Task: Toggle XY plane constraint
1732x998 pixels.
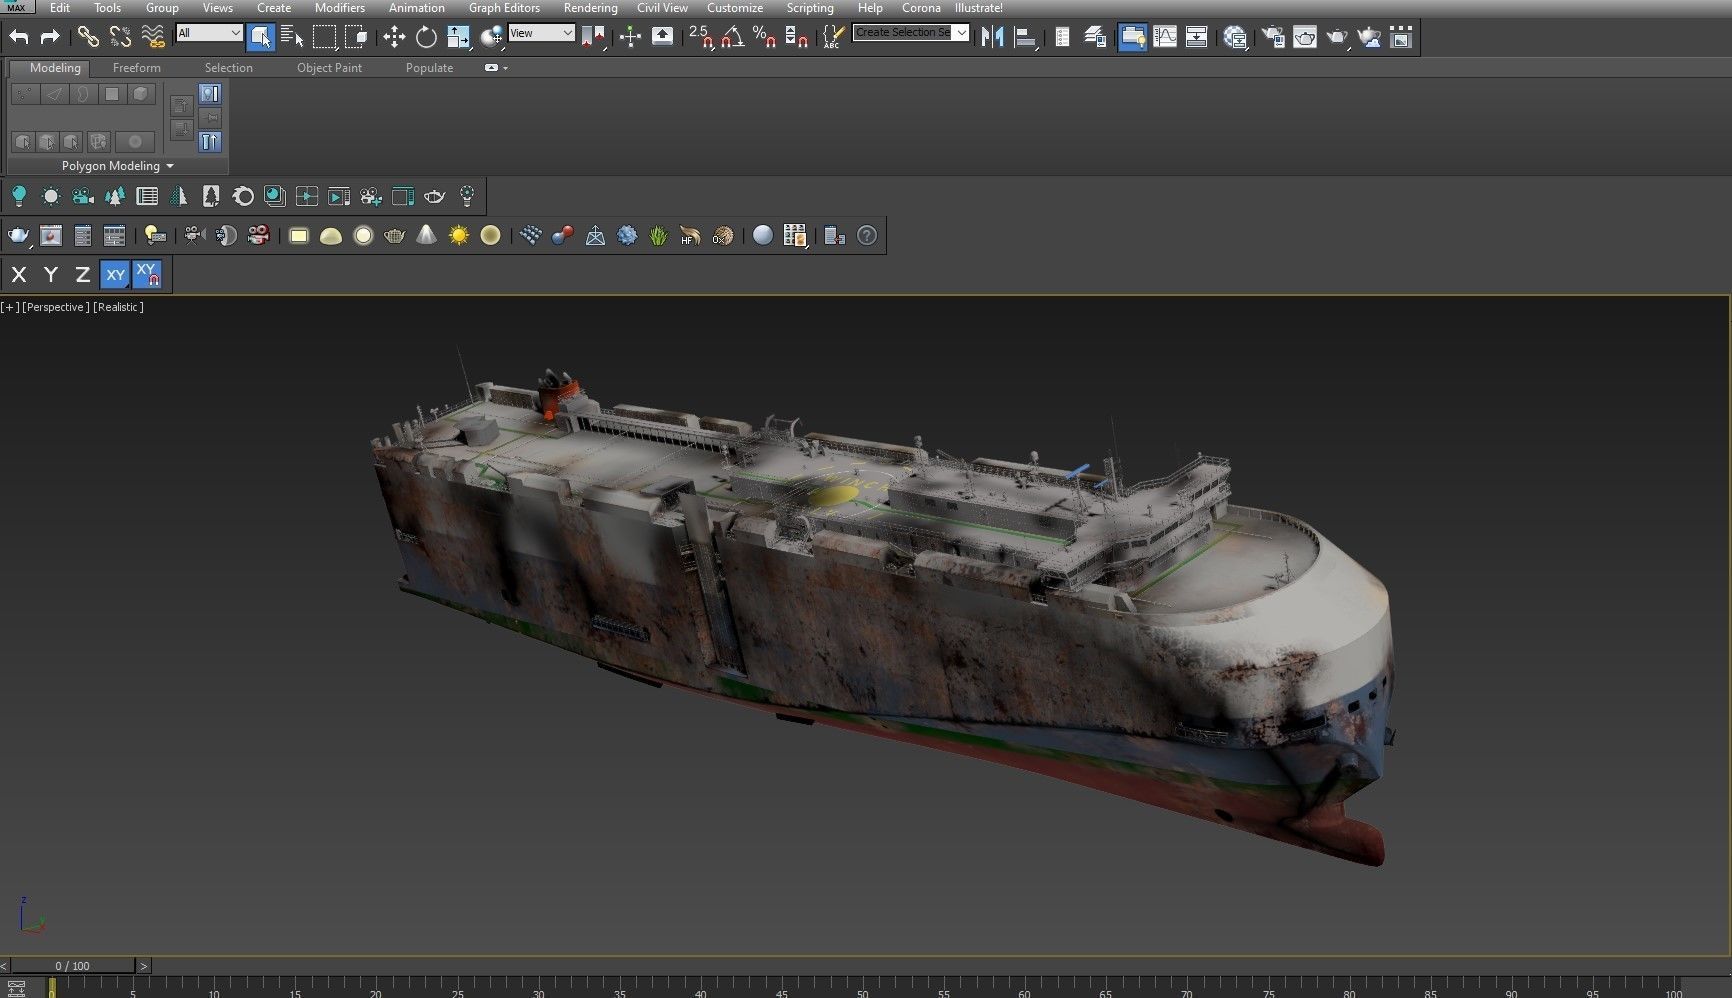Action: point(116,274)
